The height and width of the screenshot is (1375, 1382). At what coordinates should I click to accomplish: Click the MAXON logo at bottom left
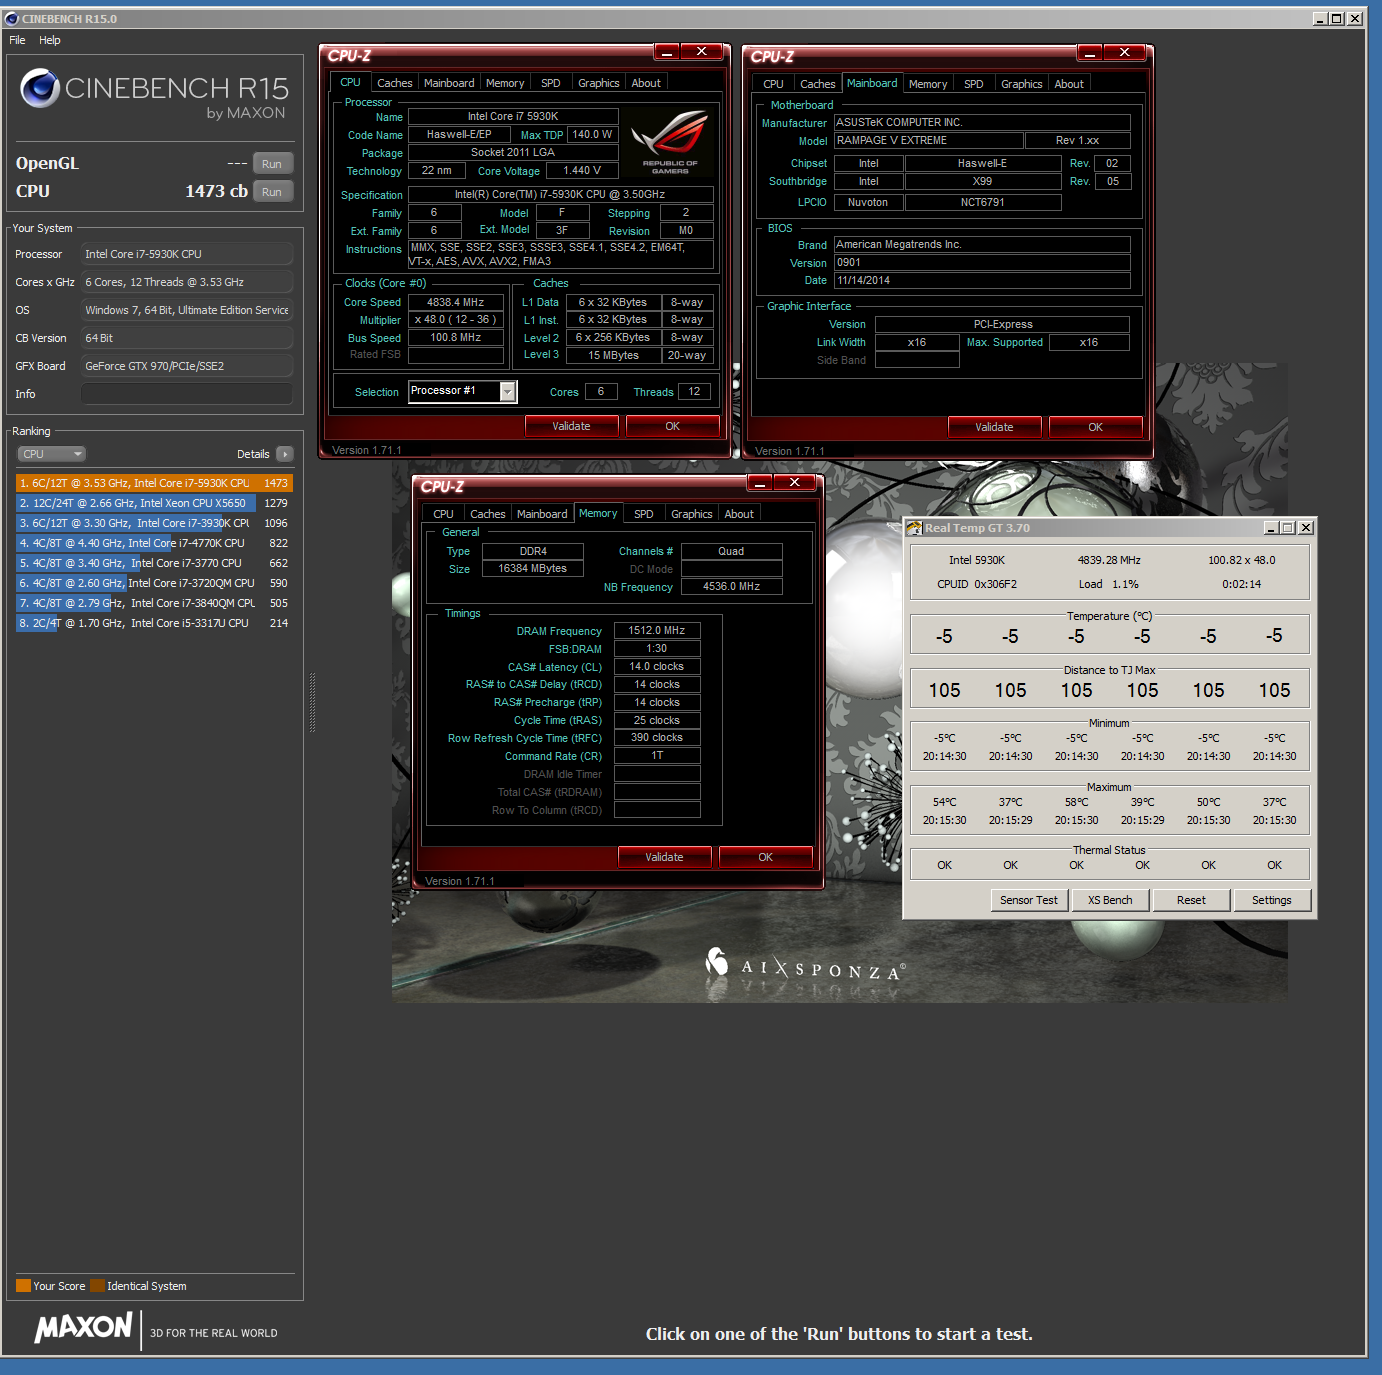(x=84, y=1327)
